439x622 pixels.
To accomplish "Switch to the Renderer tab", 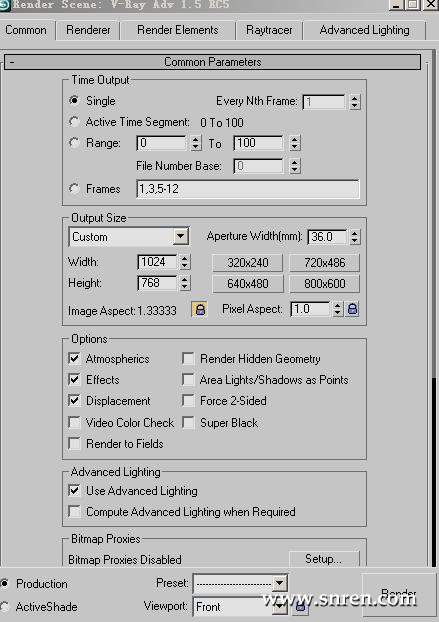I will pyautogui.click(x=88, y=30).
